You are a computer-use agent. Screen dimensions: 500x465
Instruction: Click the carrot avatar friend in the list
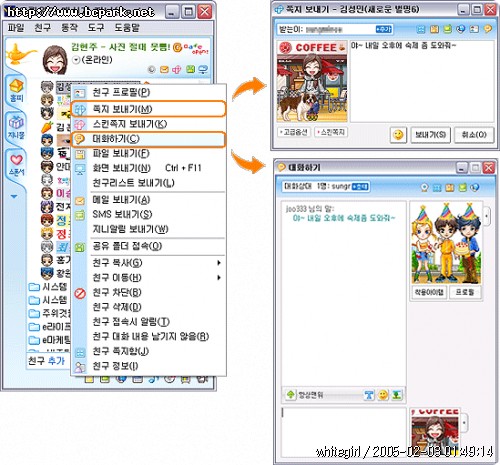click(47, 127)
